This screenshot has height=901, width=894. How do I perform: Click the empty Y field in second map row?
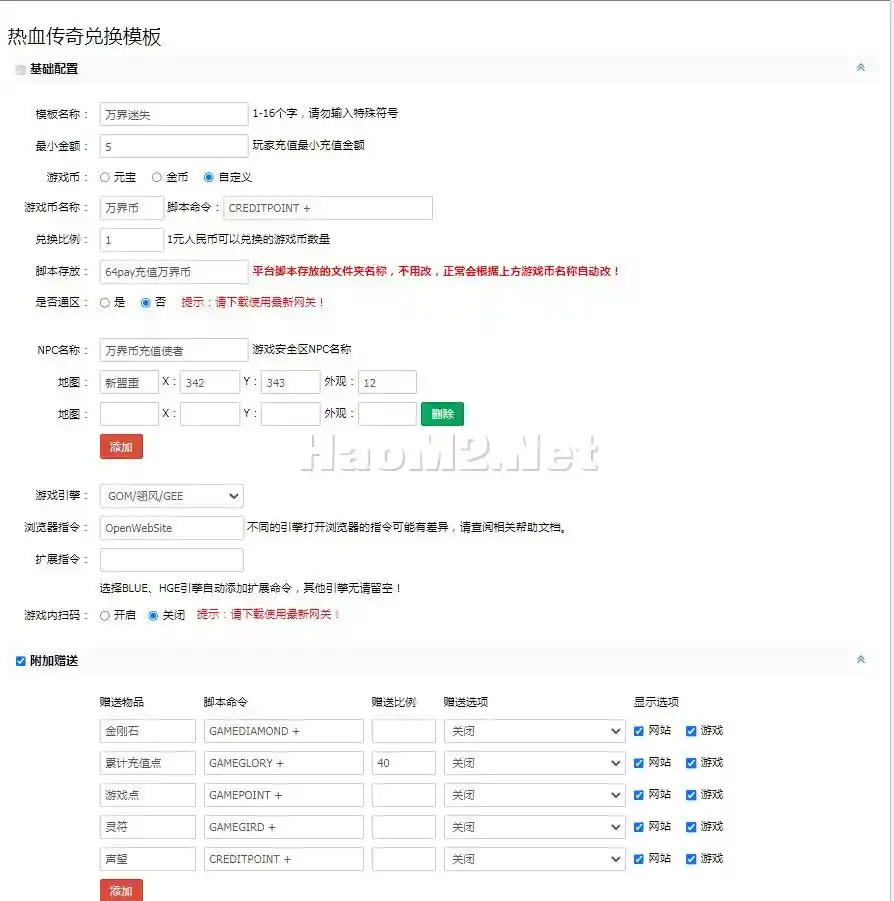point(291,414)
